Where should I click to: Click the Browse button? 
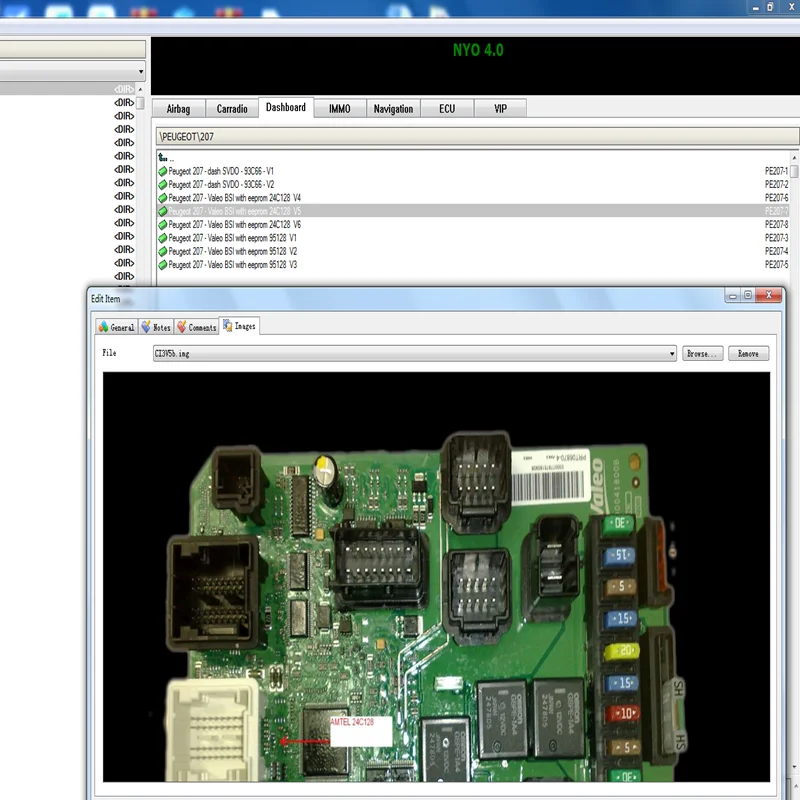(703, 354)
